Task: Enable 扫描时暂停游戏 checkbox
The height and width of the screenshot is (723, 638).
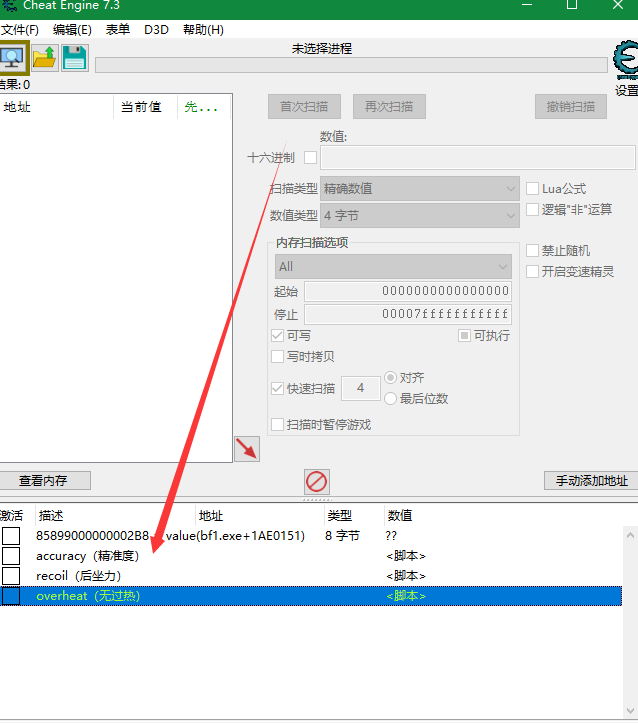Action: coord(277,424)
